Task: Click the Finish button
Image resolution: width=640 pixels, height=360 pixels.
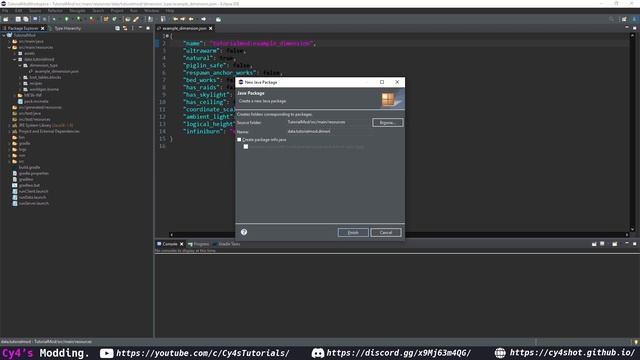Action: (353, 233)
